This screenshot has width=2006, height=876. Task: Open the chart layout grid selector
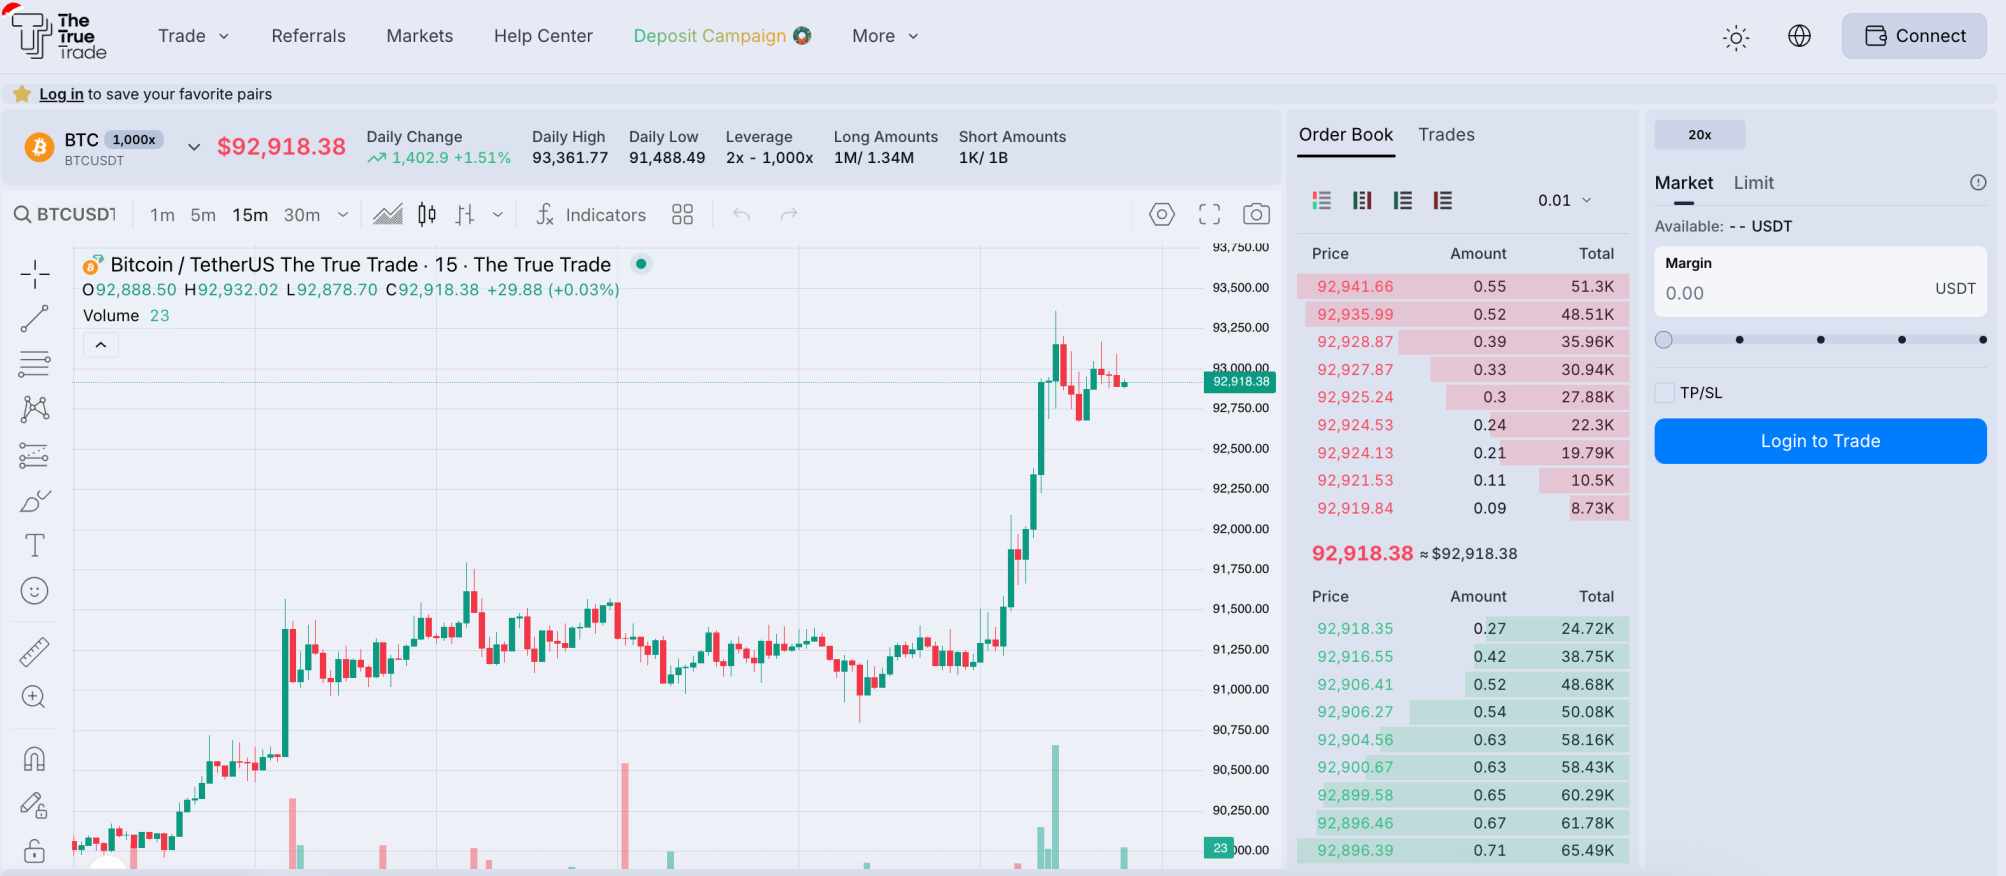click(x=683, y=214)
